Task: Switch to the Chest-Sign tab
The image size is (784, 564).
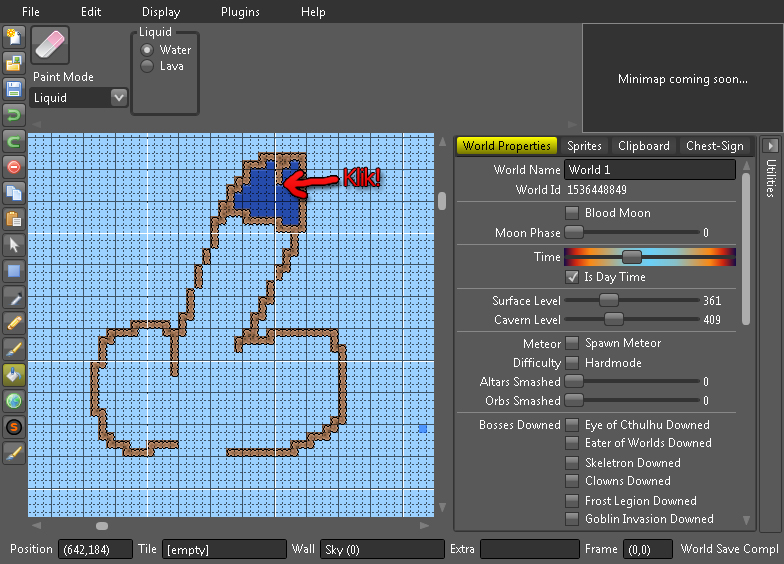Action: pos(714,146)
